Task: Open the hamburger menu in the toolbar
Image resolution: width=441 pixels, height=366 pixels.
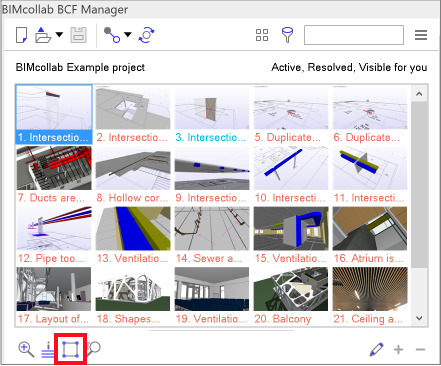Action: pyautogui.click(x=421, y=35)
